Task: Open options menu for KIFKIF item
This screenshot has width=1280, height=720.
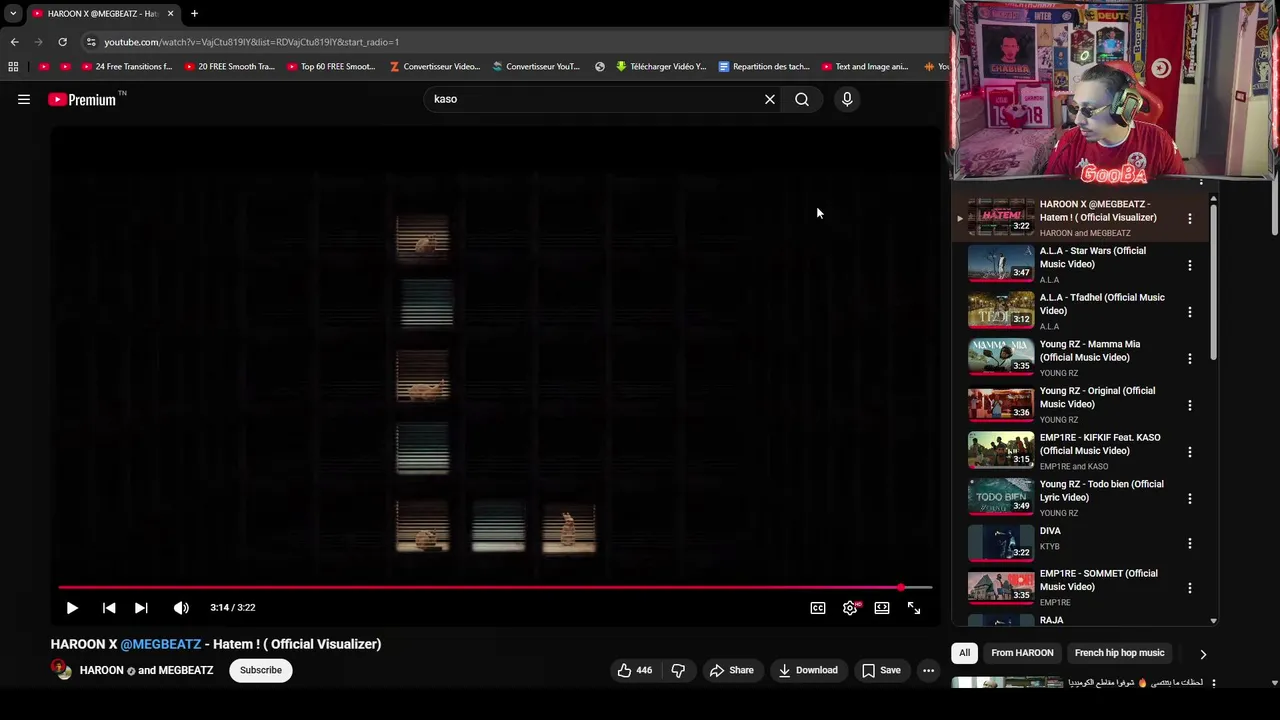Action: tap(1189, 451)
